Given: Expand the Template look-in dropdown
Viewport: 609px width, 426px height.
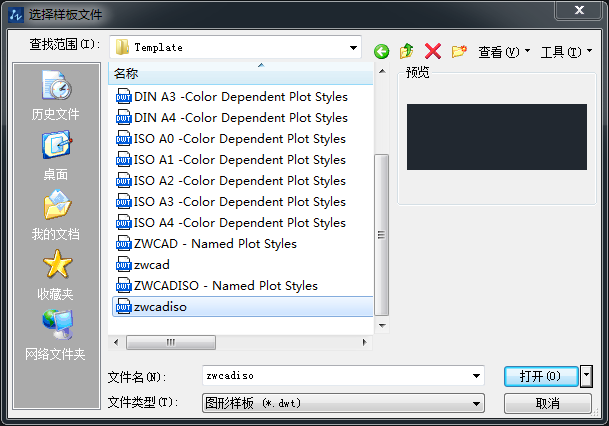Looking at the screenshot, I should pos(354,47).
